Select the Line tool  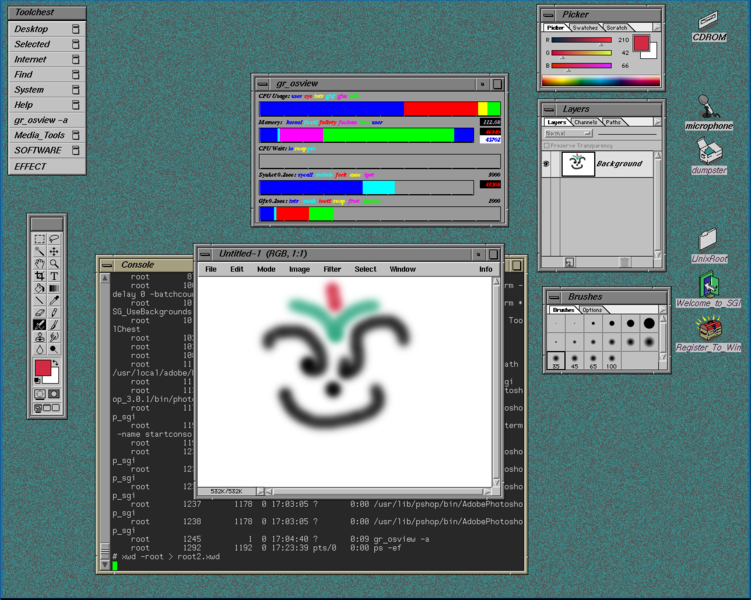pyautogui.click(x=40, y=300)
